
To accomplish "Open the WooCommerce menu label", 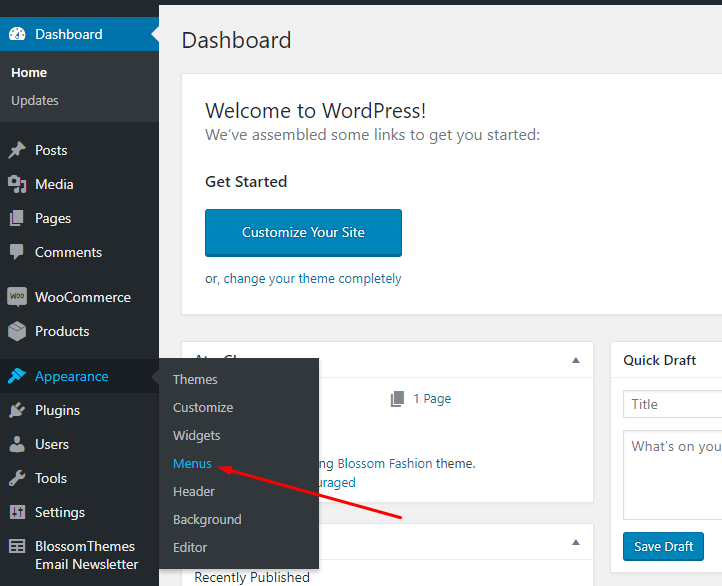I will click(83, 297).
